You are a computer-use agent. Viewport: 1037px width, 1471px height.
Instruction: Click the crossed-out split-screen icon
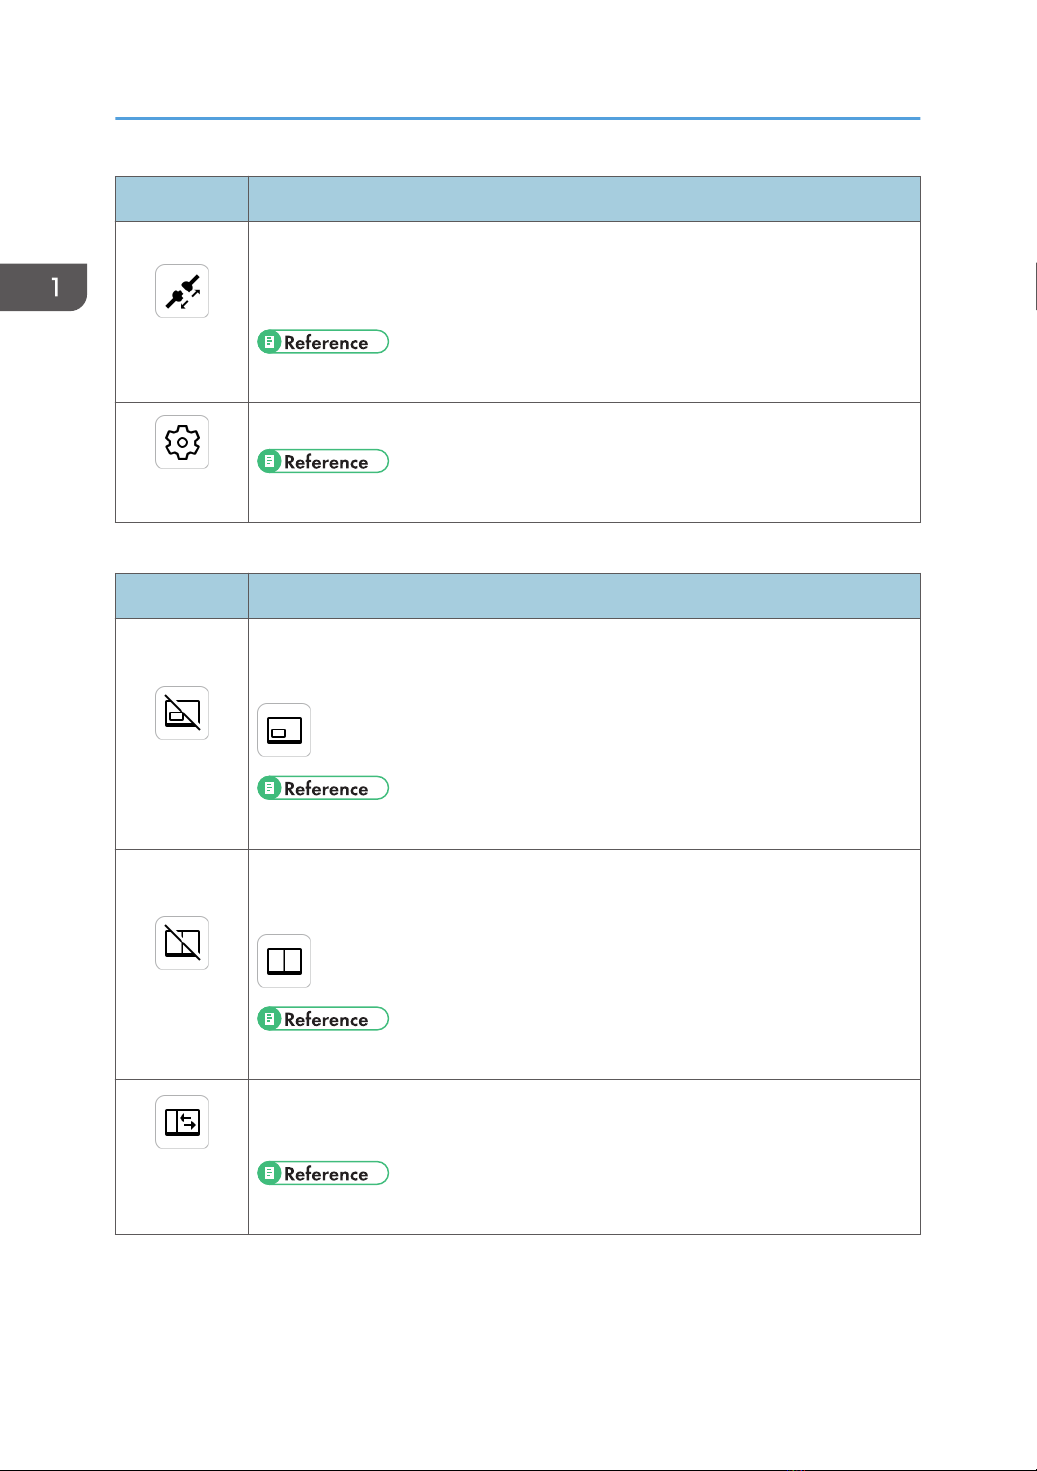182,943
